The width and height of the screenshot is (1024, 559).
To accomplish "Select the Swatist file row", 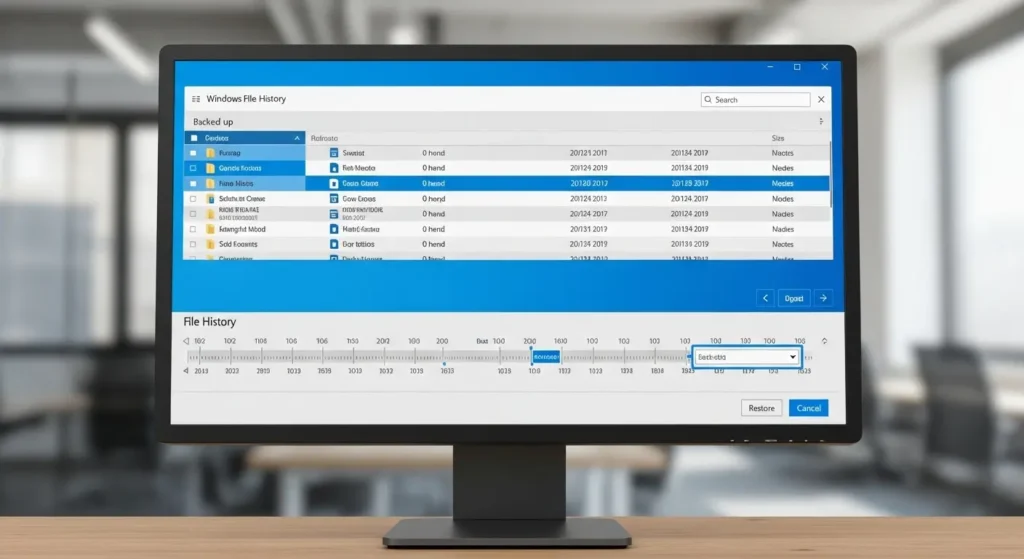I will coord(569,153).
